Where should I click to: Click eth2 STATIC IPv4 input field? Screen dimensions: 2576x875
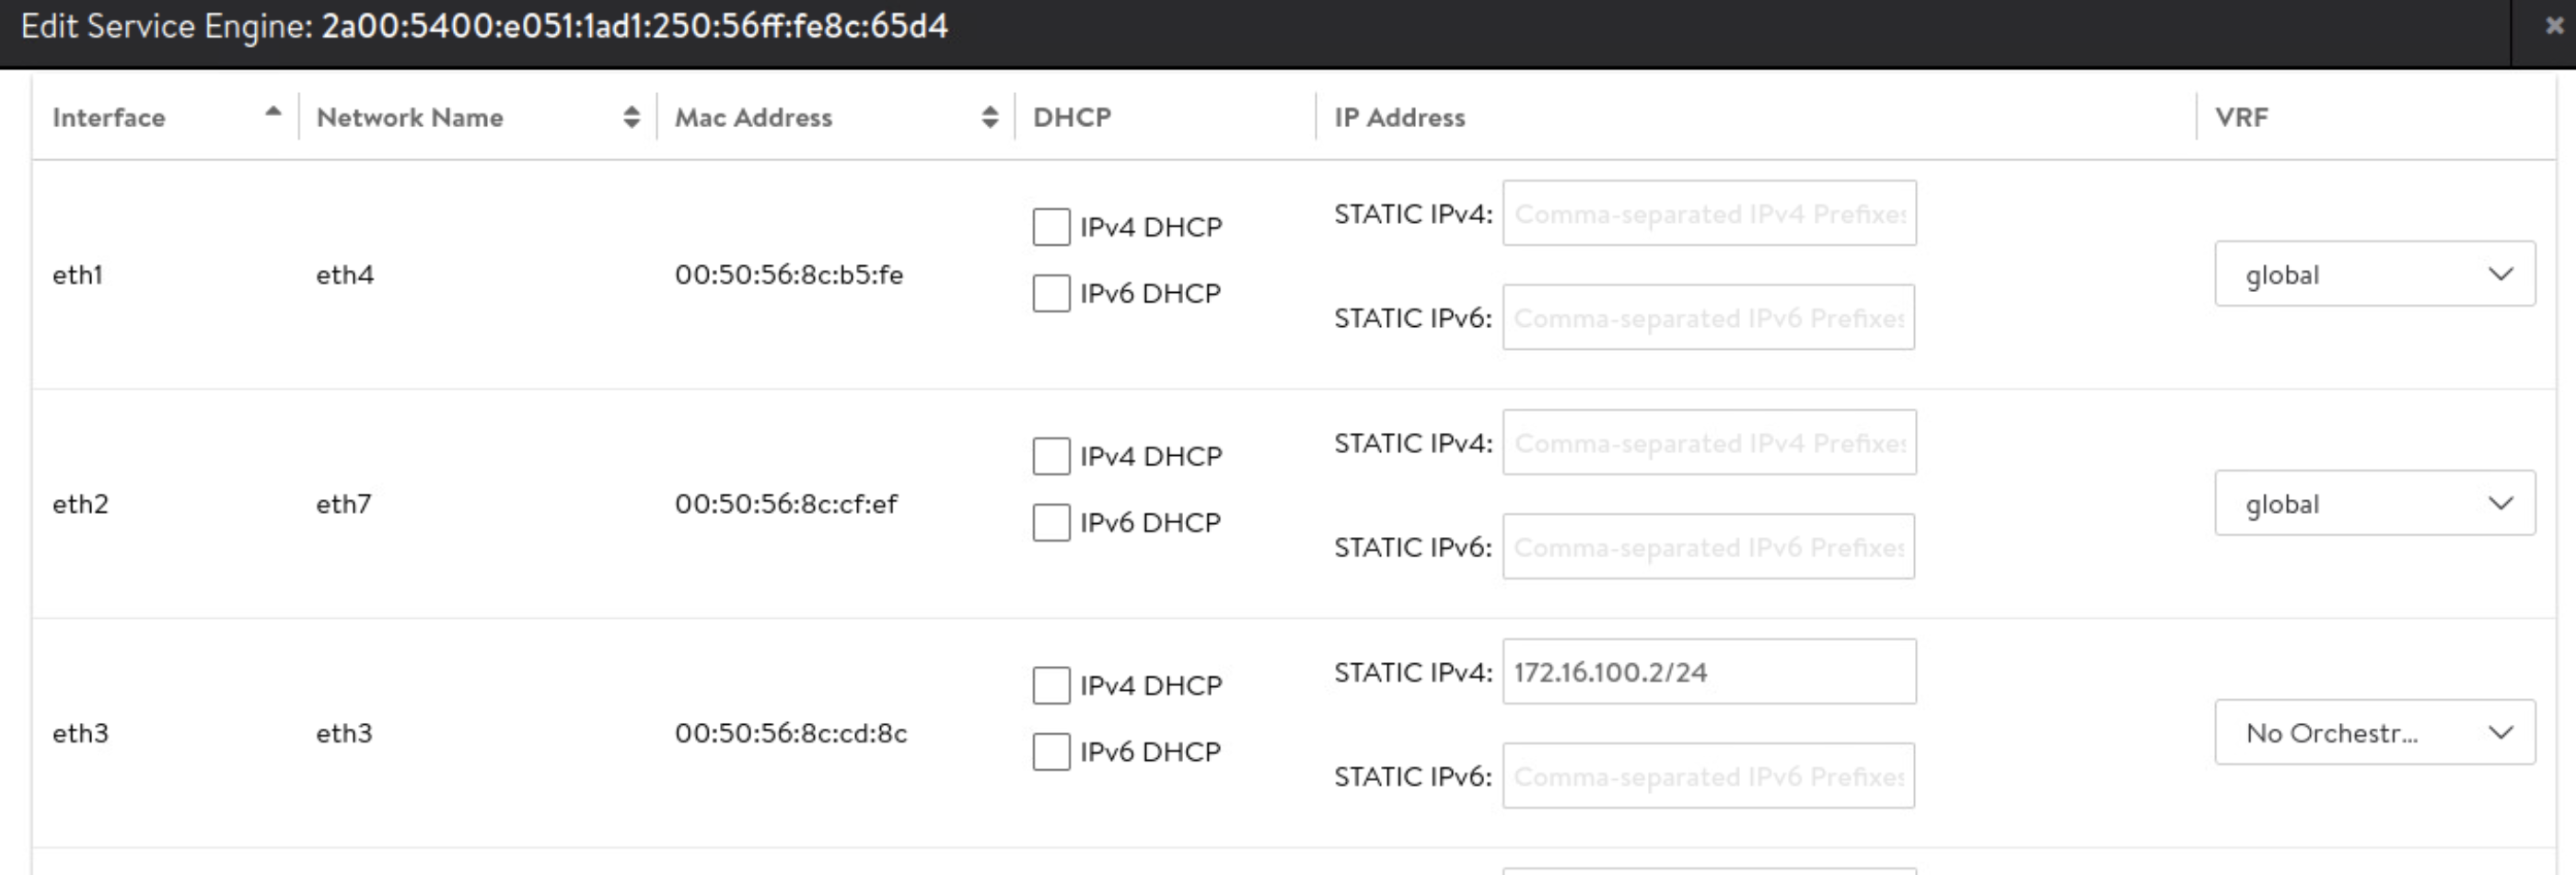1708,442
